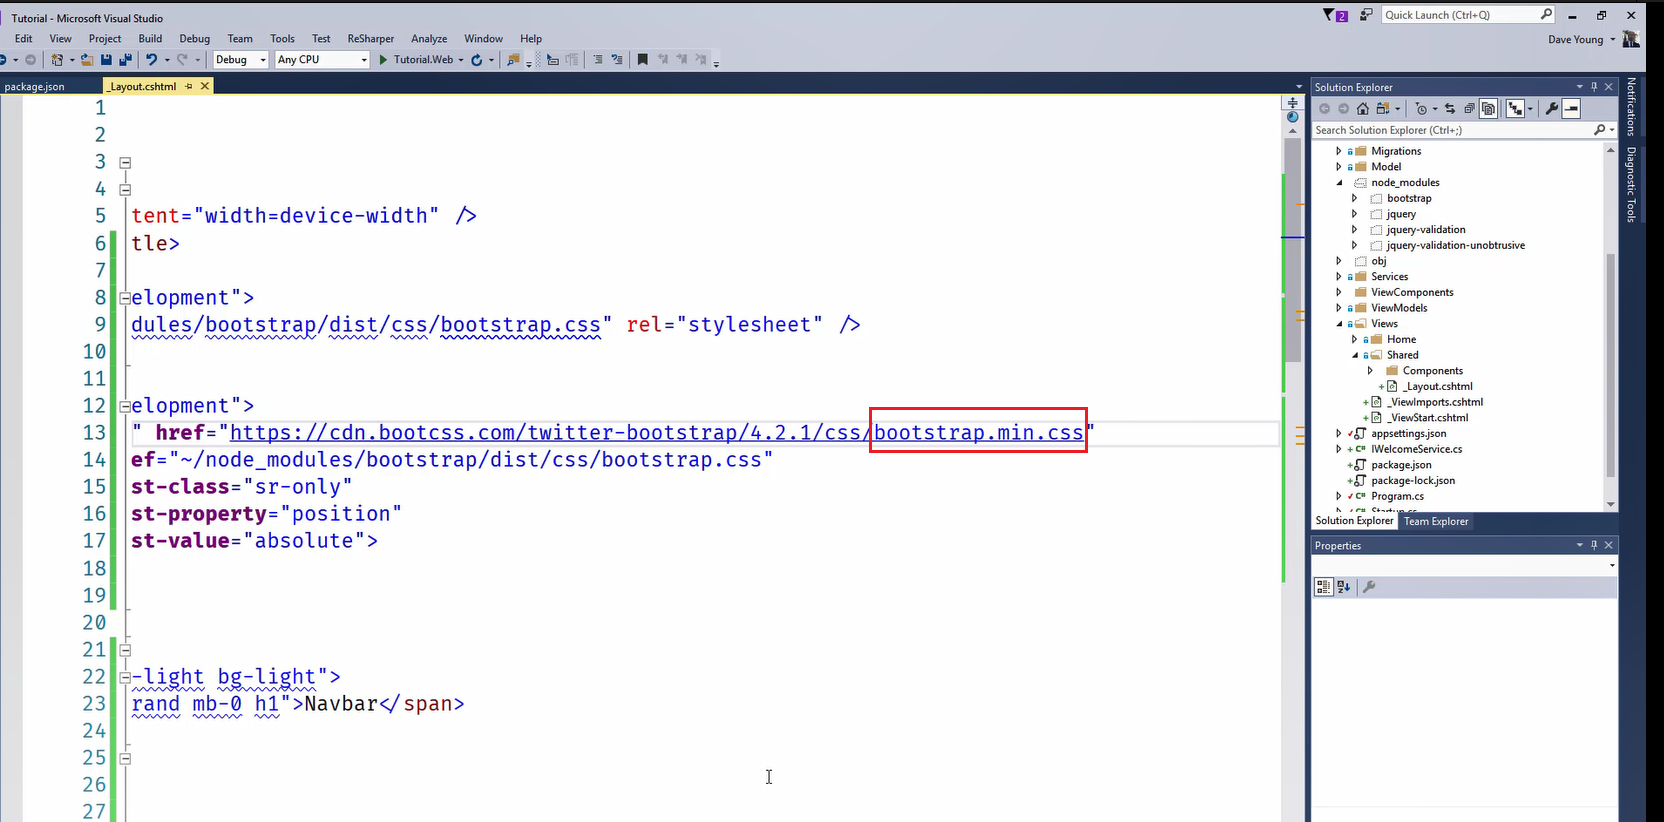Toggle Preview Selected Items in Solution Explorer
The width and height of the screenshot is (1664, 822).
point(1571,108)
